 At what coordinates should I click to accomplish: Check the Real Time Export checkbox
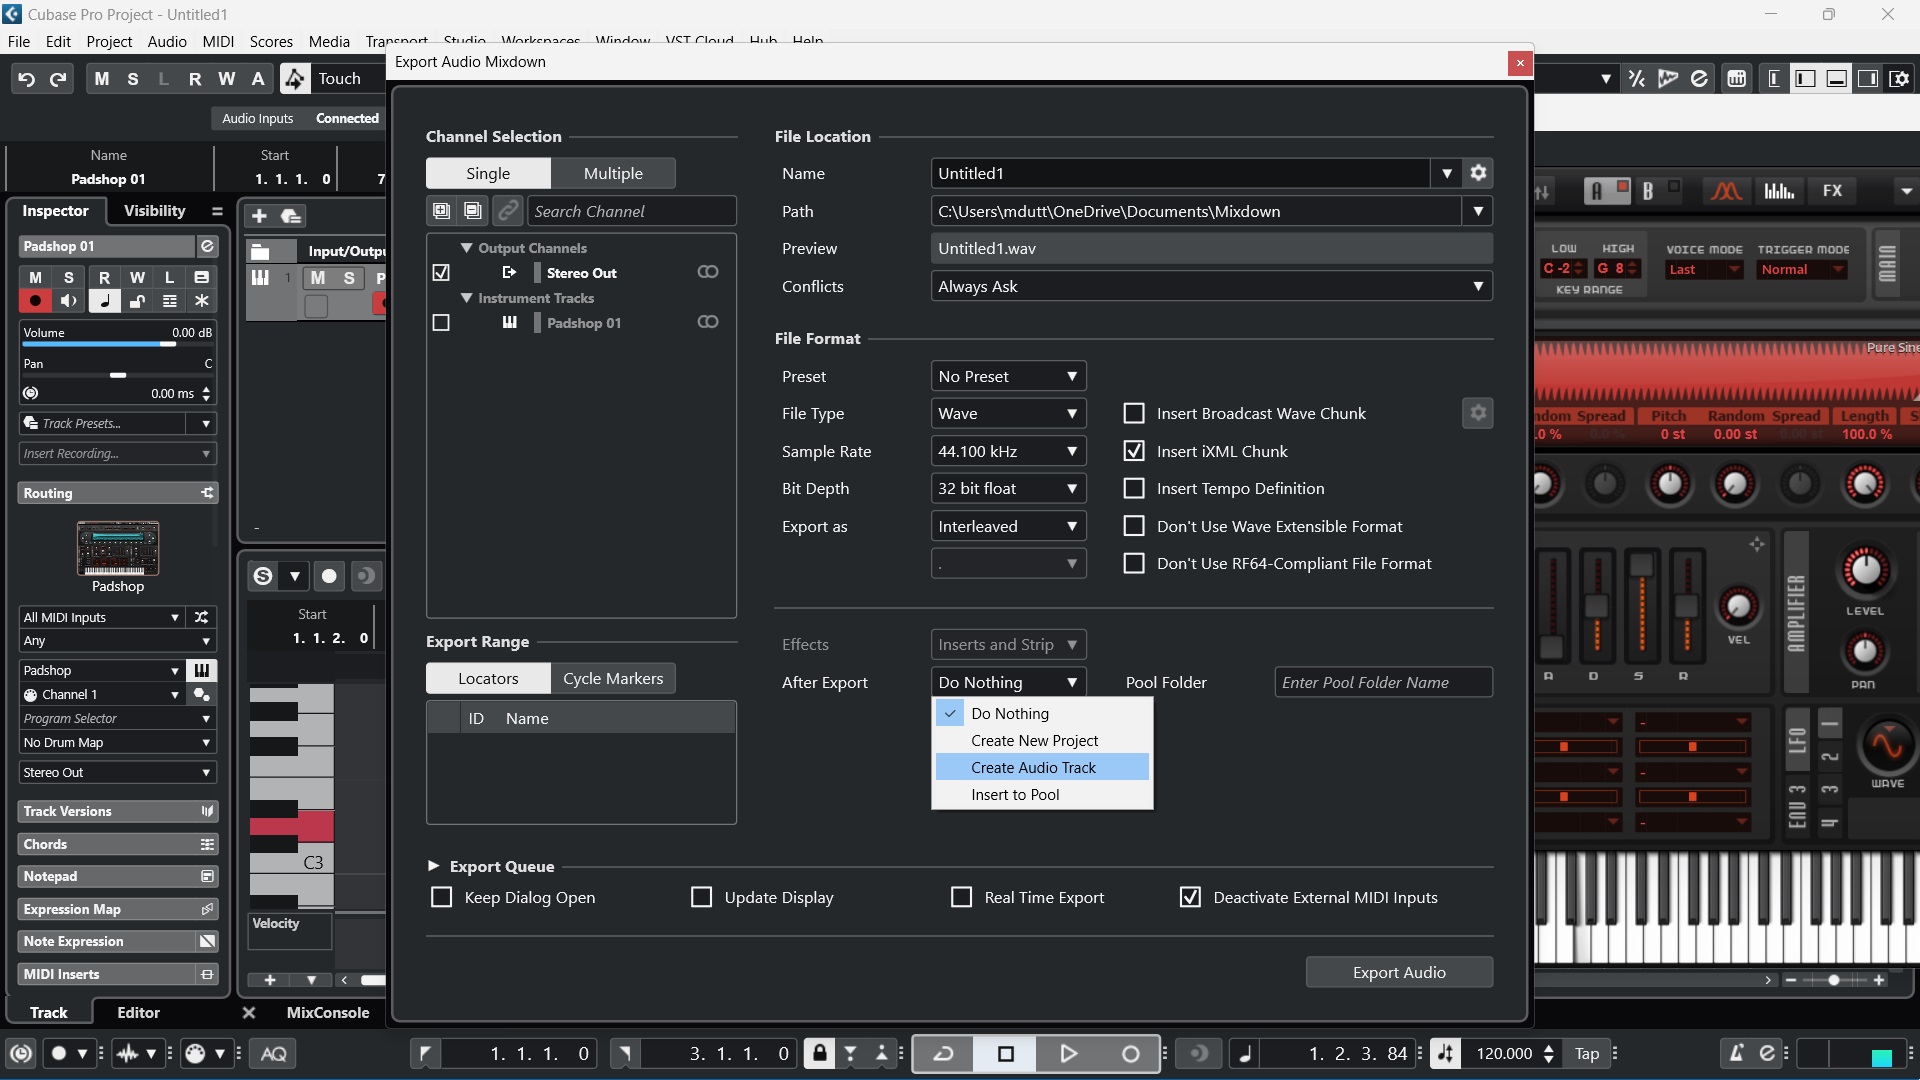pyautogui.click(x=961, y=897)
